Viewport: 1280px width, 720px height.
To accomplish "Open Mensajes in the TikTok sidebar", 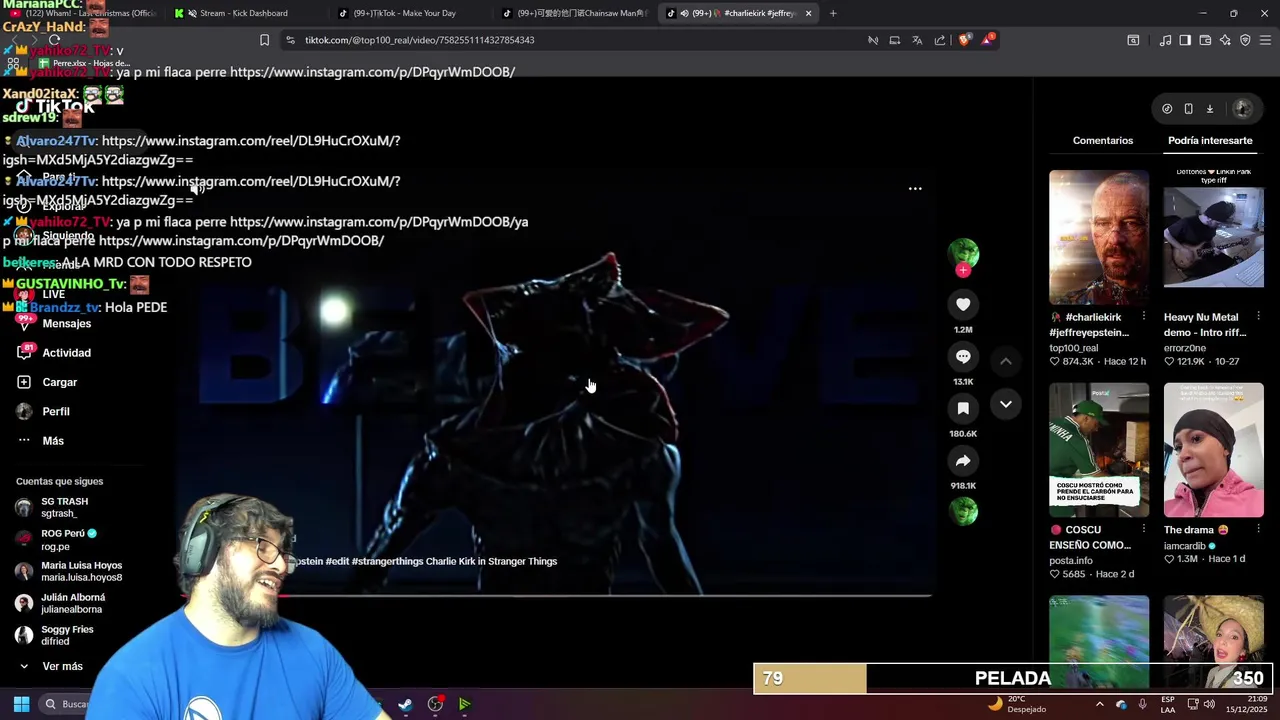I will [x=66, y=324].
